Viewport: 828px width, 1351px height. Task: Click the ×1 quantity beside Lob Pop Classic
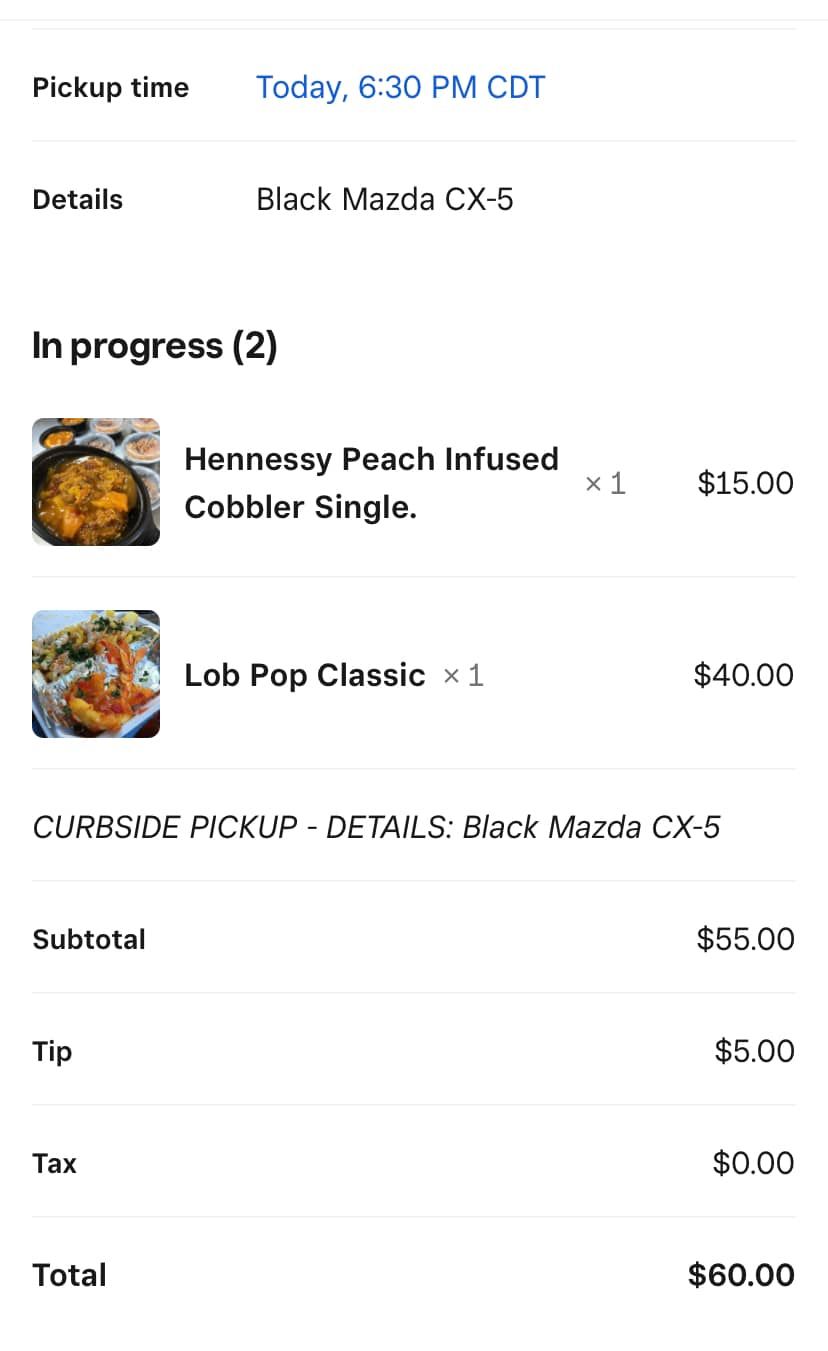(463, 676)
